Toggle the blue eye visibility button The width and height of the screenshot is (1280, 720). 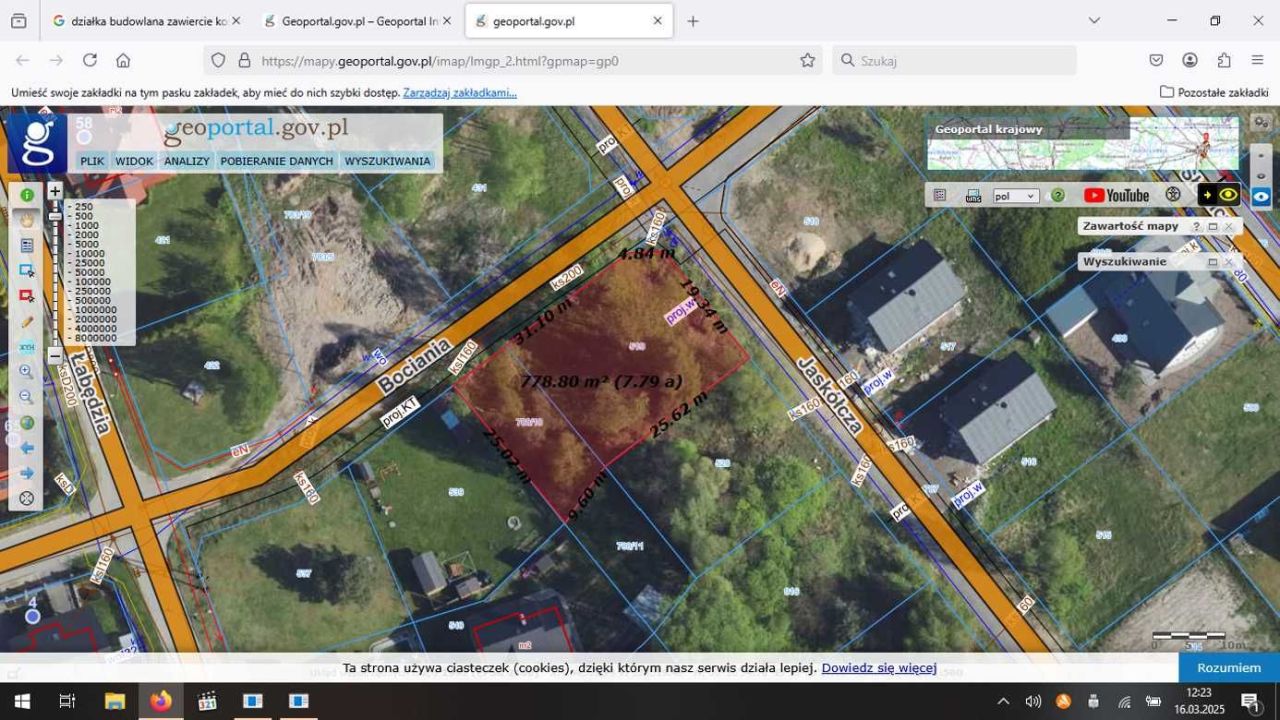[1262, 196]
